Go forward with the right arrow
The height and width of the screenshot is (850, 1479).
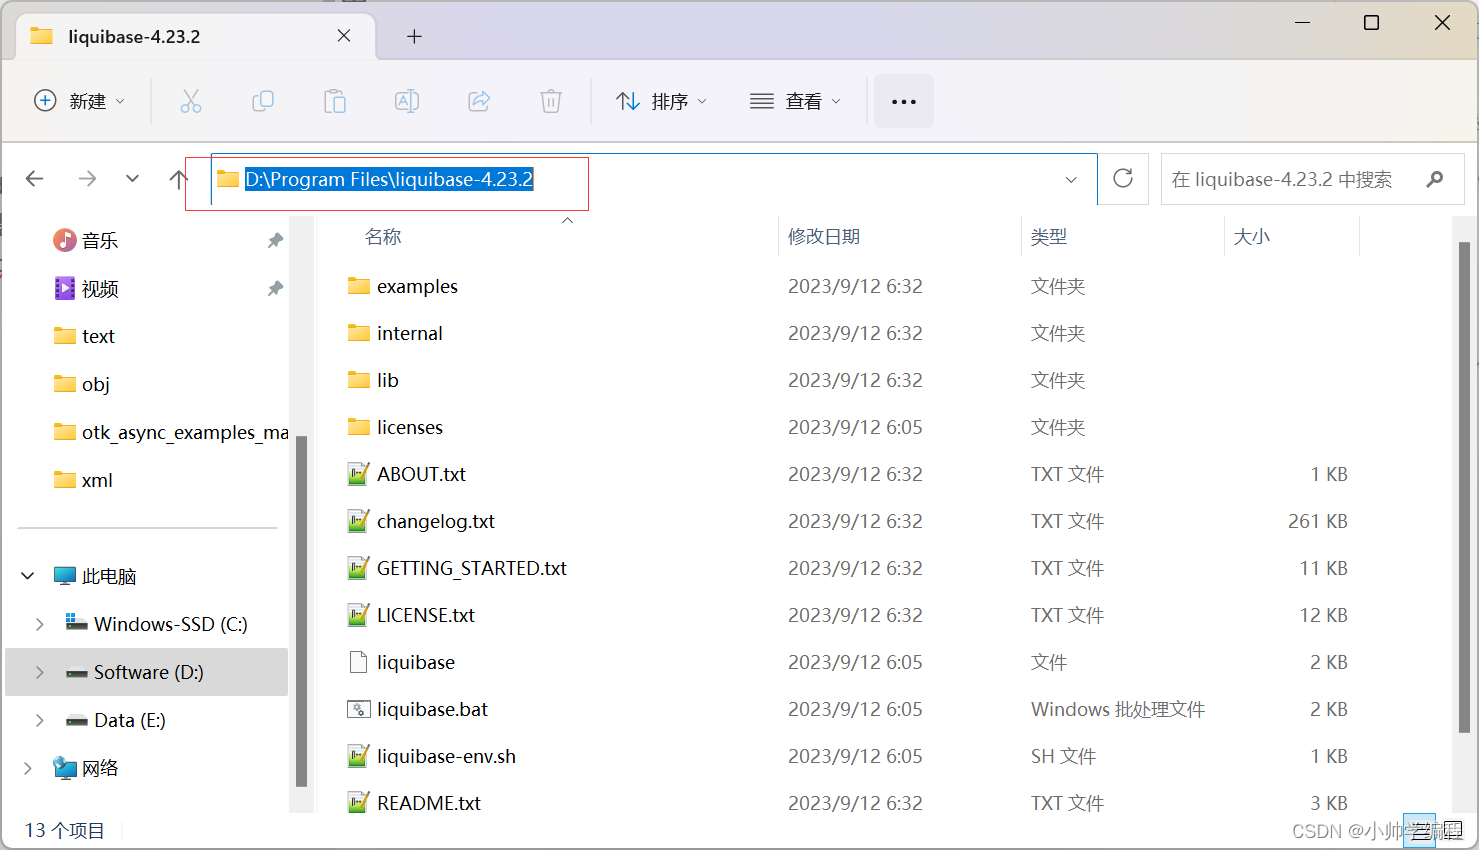(88, 179)
